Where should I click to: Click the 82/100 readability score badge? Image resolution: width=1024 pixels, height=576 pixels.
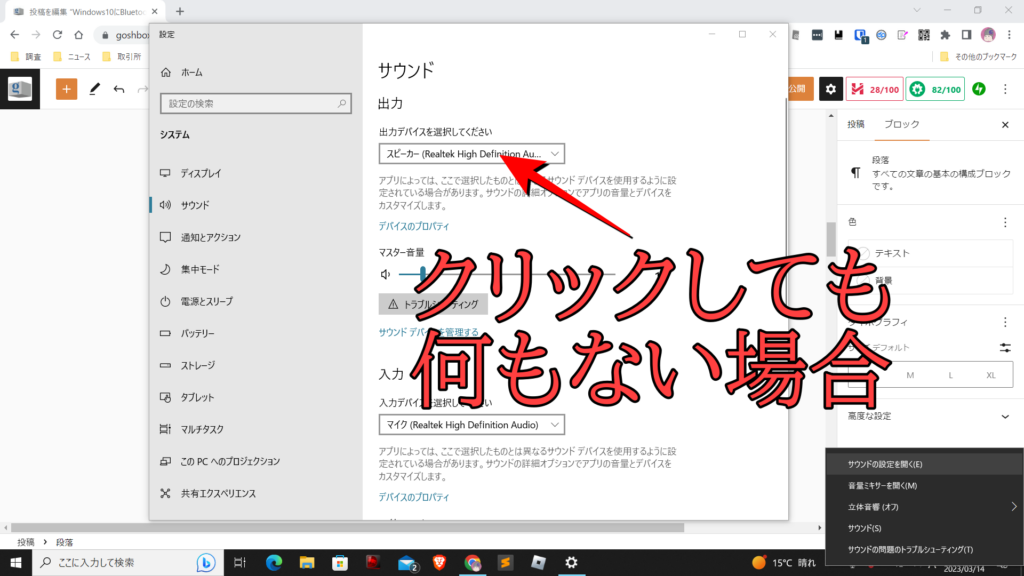tap(937, 89)
